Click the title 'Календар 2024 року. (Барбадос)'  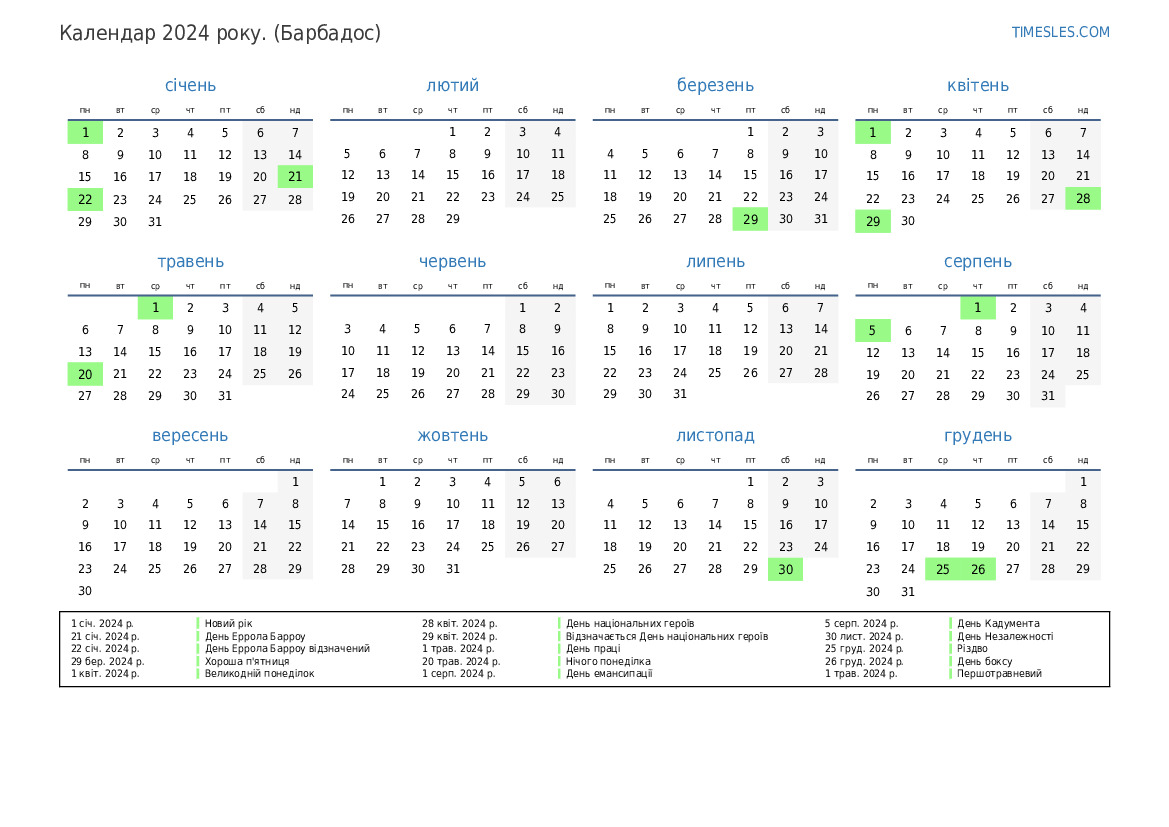220,34
